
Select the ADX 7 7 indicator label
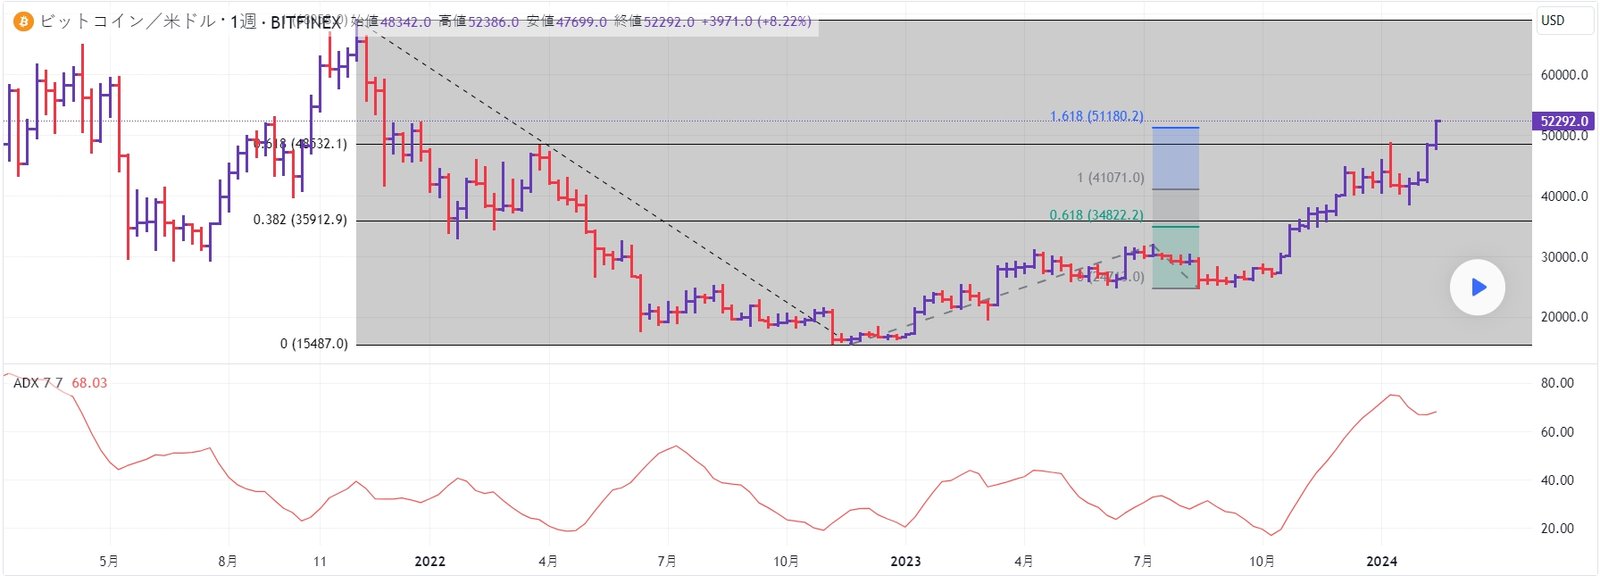[38, 383]
